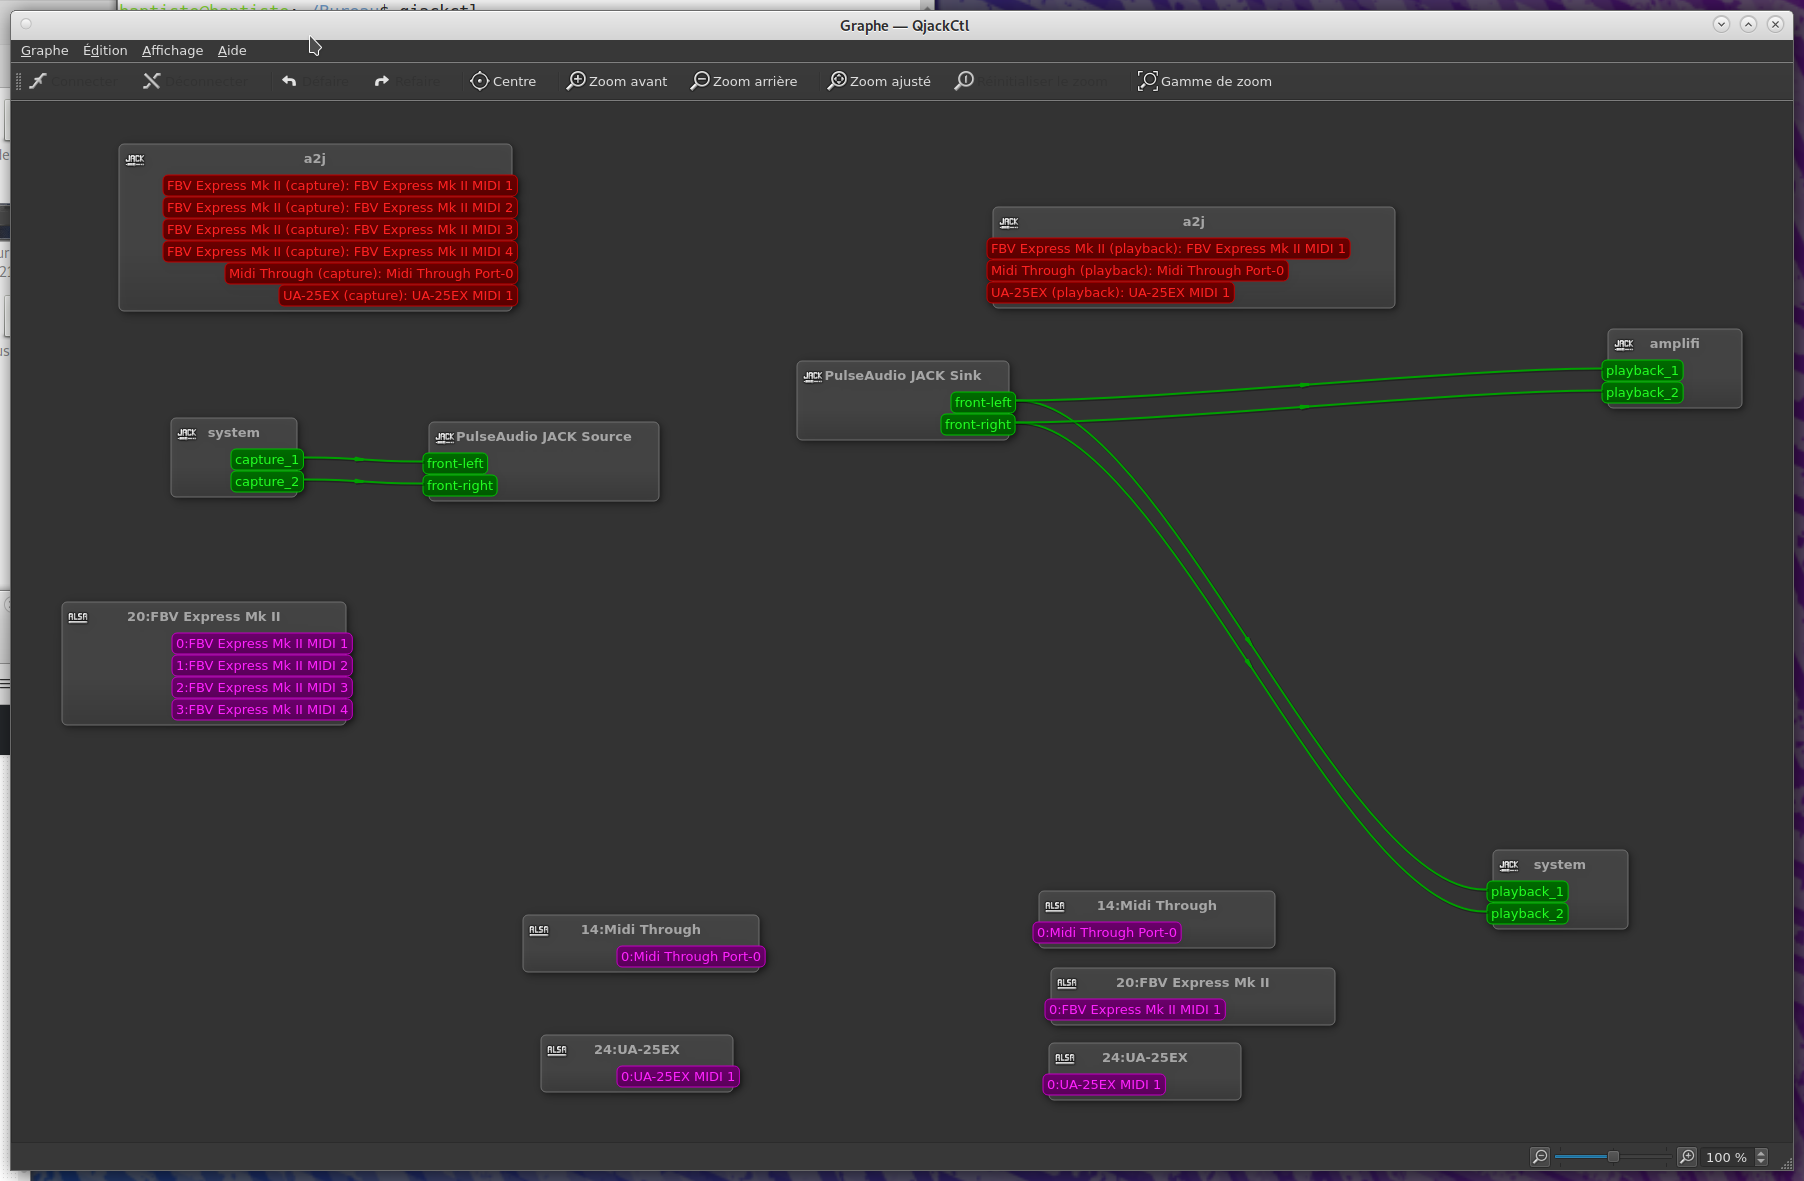The width and height of the screenshot is (1804, 1181).
Task: Select the amplifi node title
Action: (1674, 344)
